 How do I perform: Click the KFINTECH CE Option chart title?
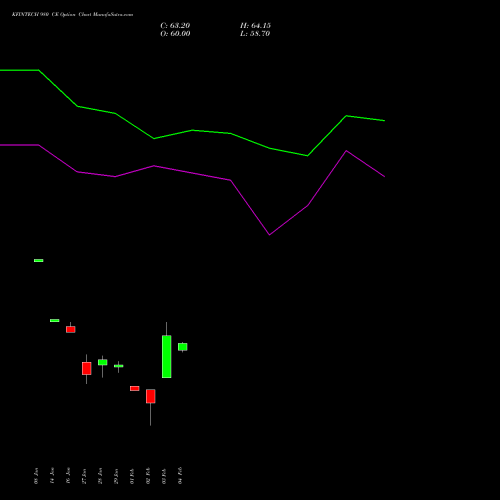click(72, 15)
